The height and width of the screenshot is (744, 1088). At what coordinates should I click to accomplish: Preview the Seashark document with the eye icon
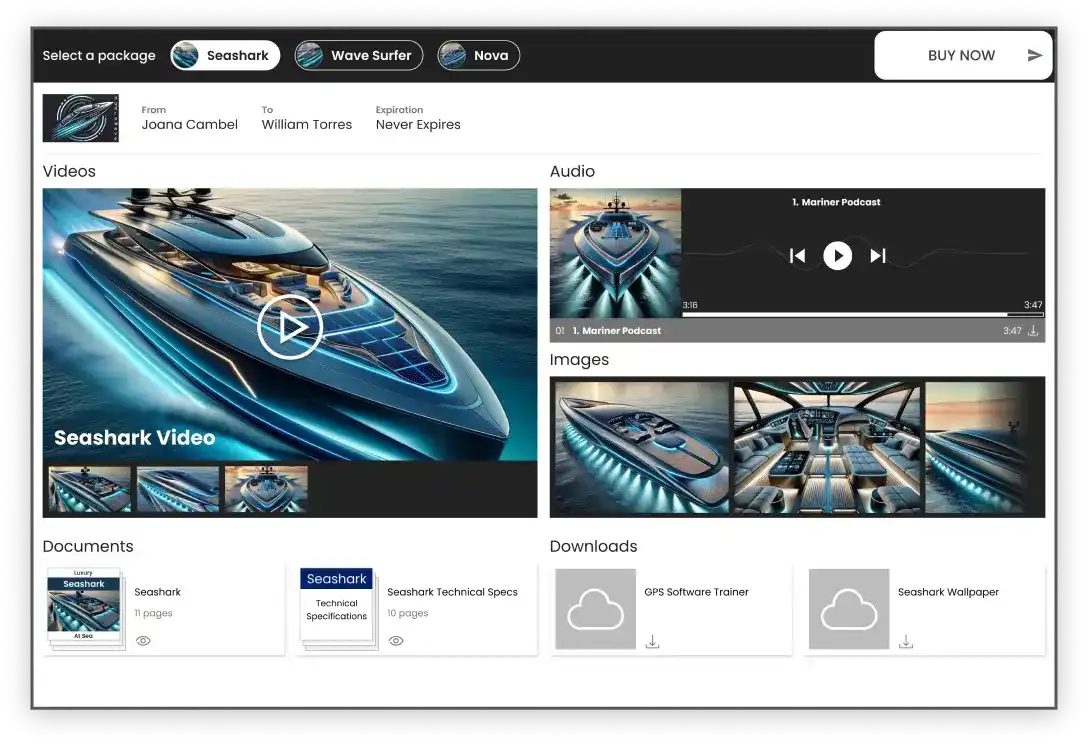(x=143, y=640)
